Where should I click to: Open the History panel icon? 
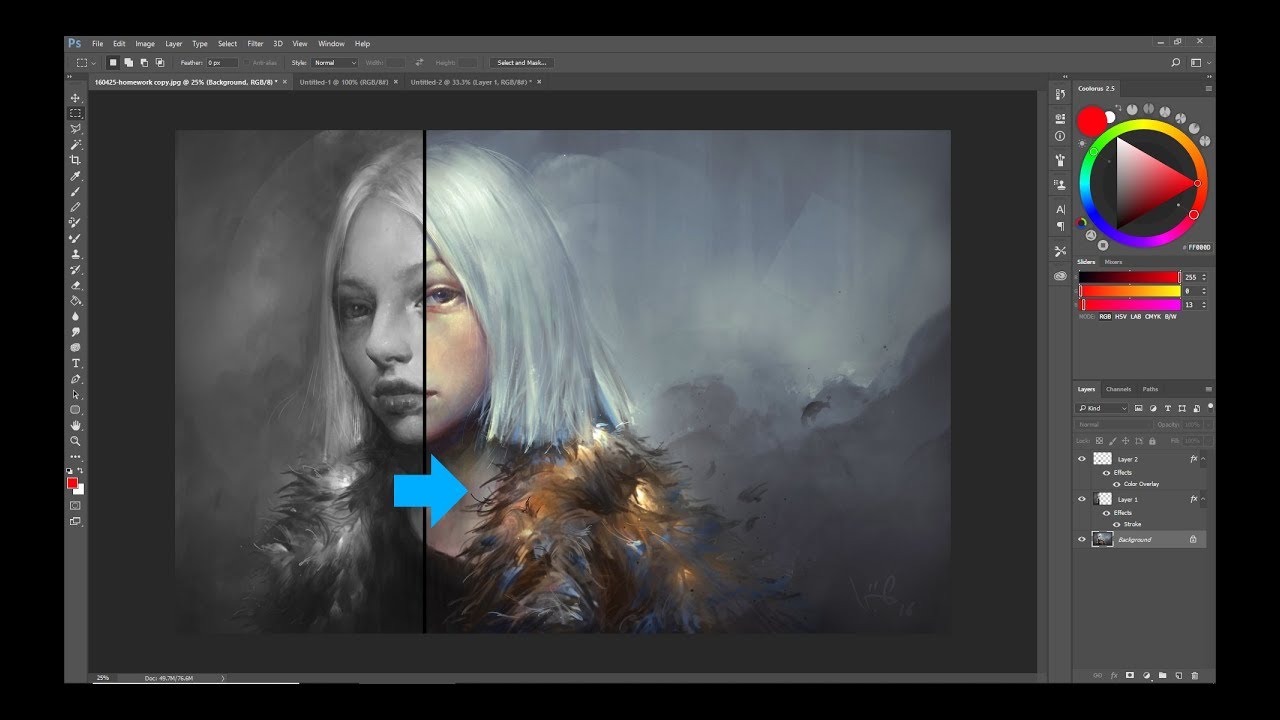(1060, 94)
